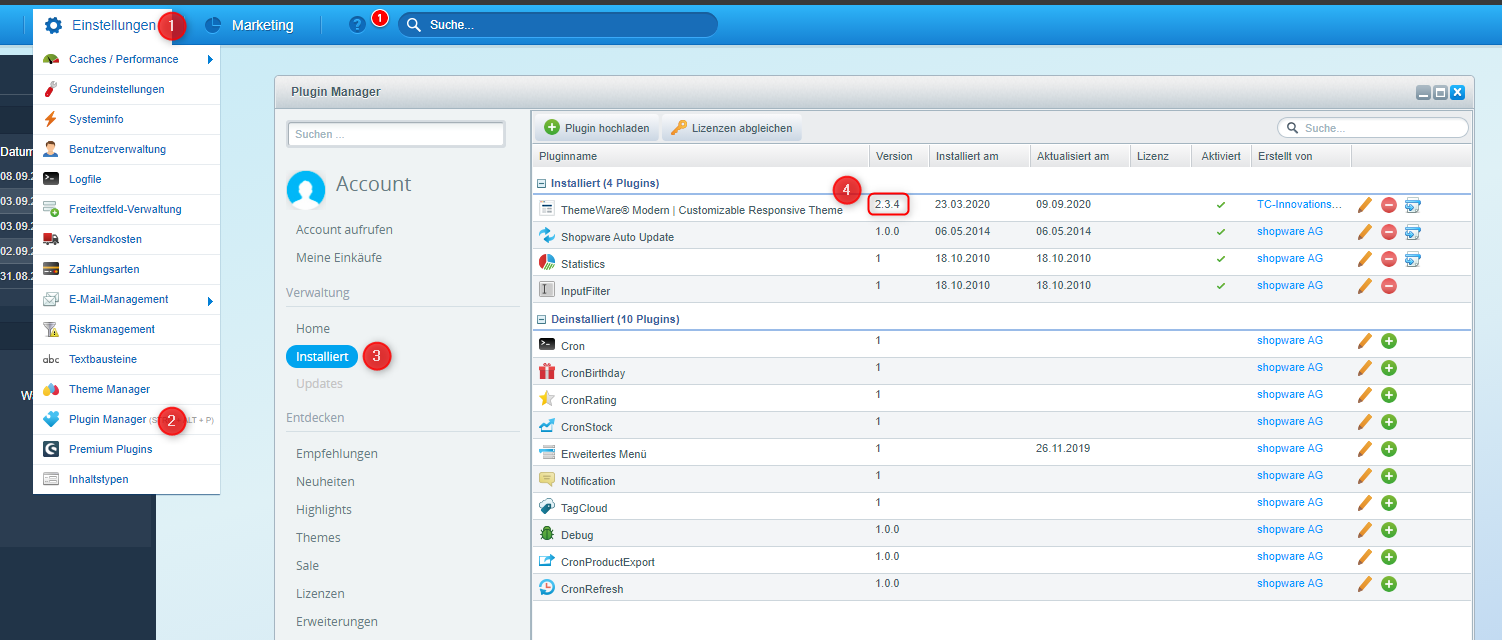Image resolution: width=1502 pixels, height=640 pixels.
Task: Uninstall Statistics plugin using red minus icon
Action: point(1388,258)
